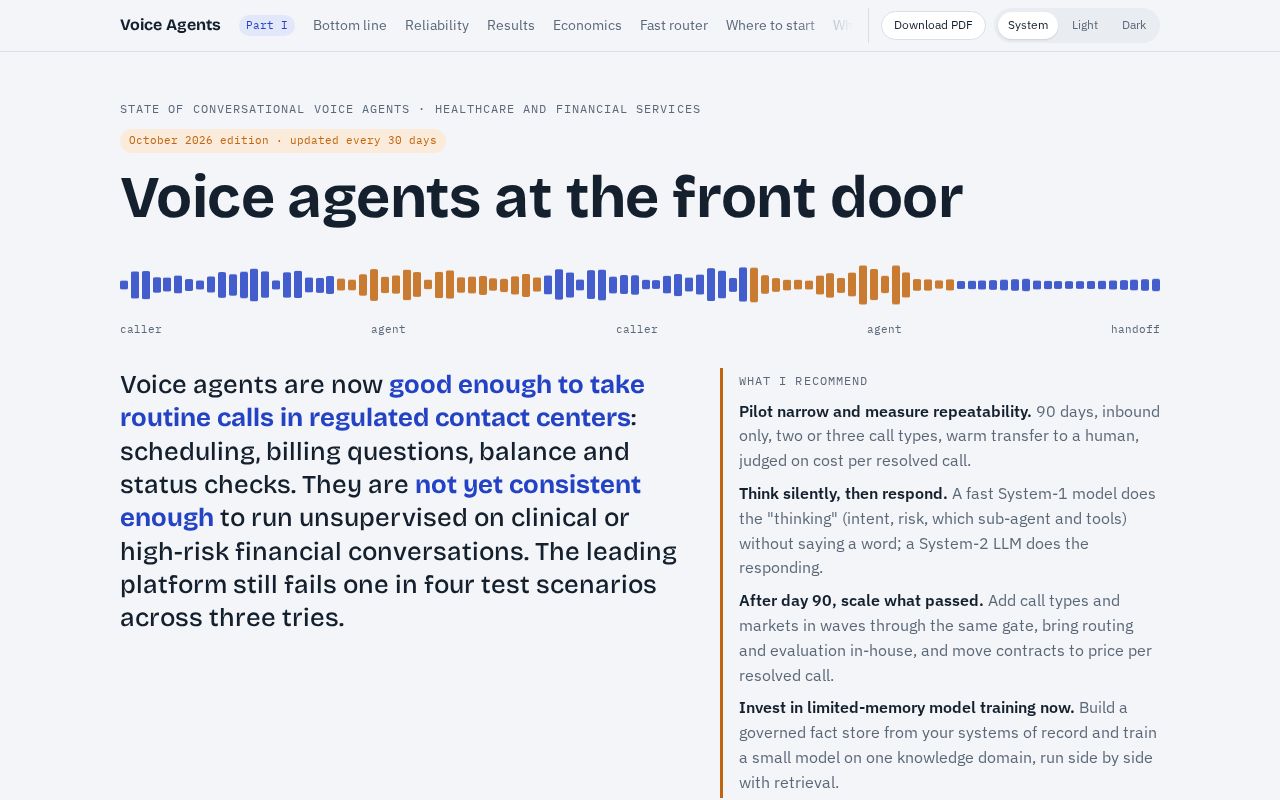
Task: Click the Part I badge
Action: pyautogui.click(x=267, y=25)
